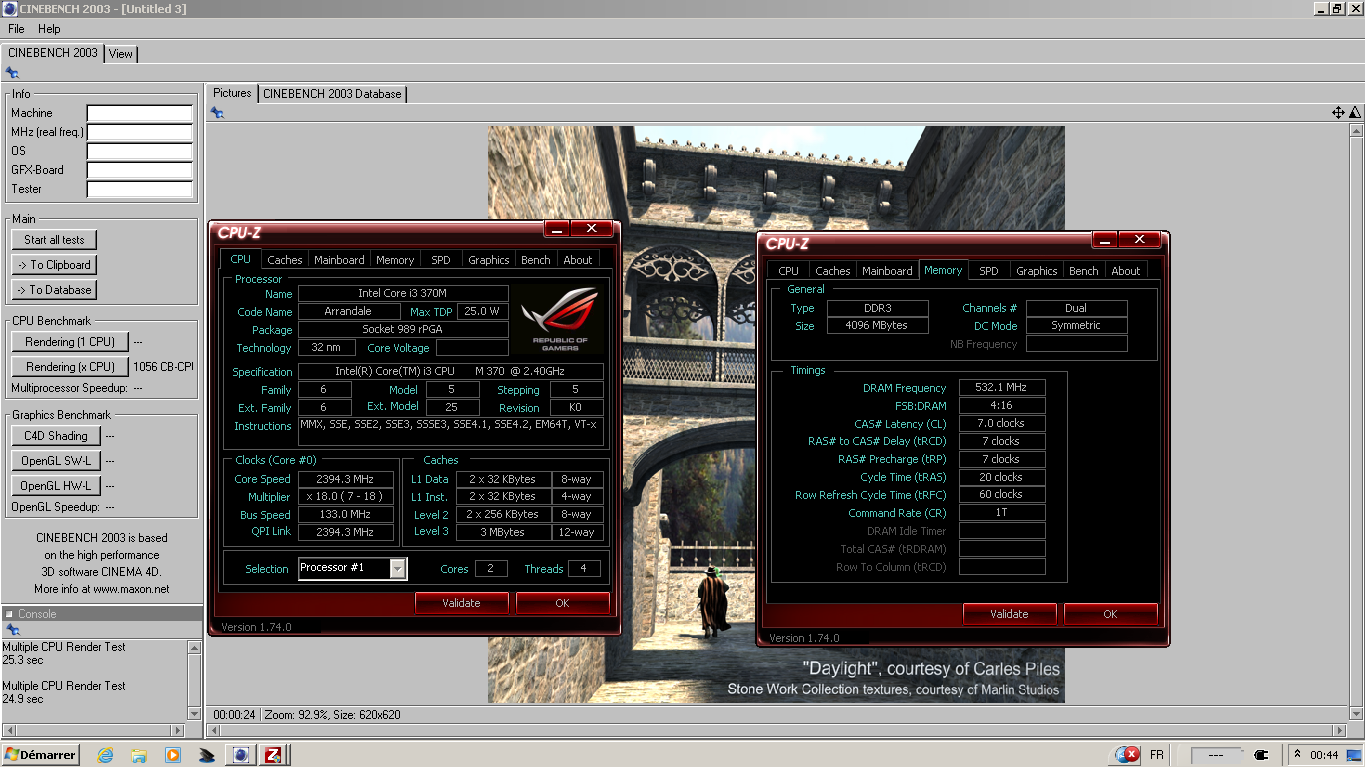The image size is (1365, 767).
Task: Click the pin icon under Pictures tab
Action: coord(217,113)
